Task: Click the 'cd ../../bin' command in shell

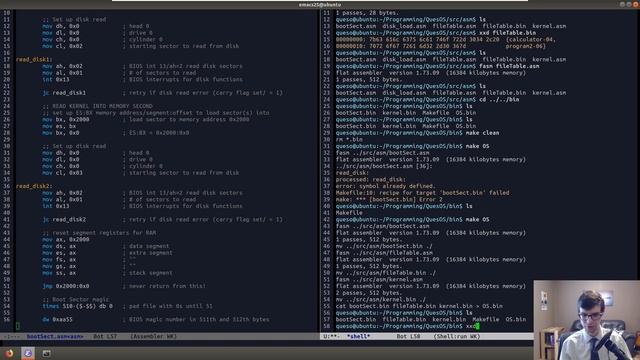Action: [499, 99]
